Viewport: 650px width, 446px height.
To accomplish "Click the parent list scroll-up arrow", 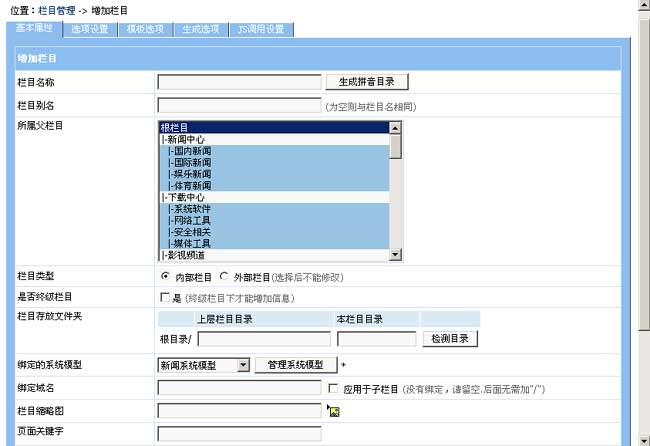I will [395, 128].
